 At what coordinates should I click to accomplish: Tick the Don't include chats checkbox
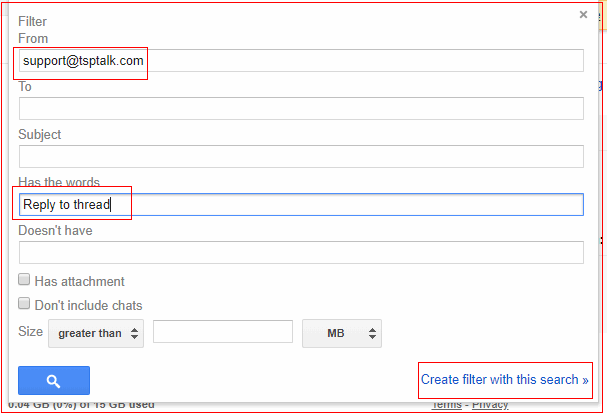[x=24, y=305]
